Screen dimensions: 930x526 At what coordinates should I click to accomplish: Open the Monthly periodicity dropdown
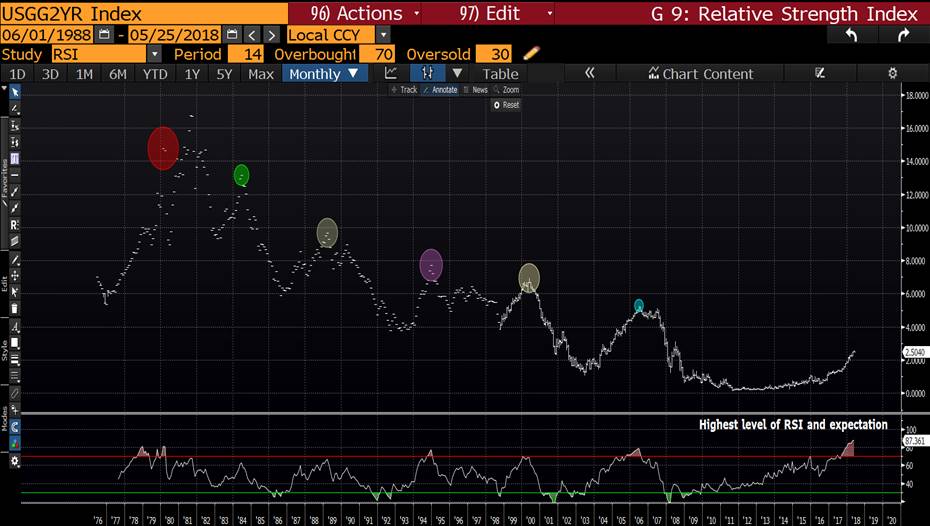pos(324,74)
